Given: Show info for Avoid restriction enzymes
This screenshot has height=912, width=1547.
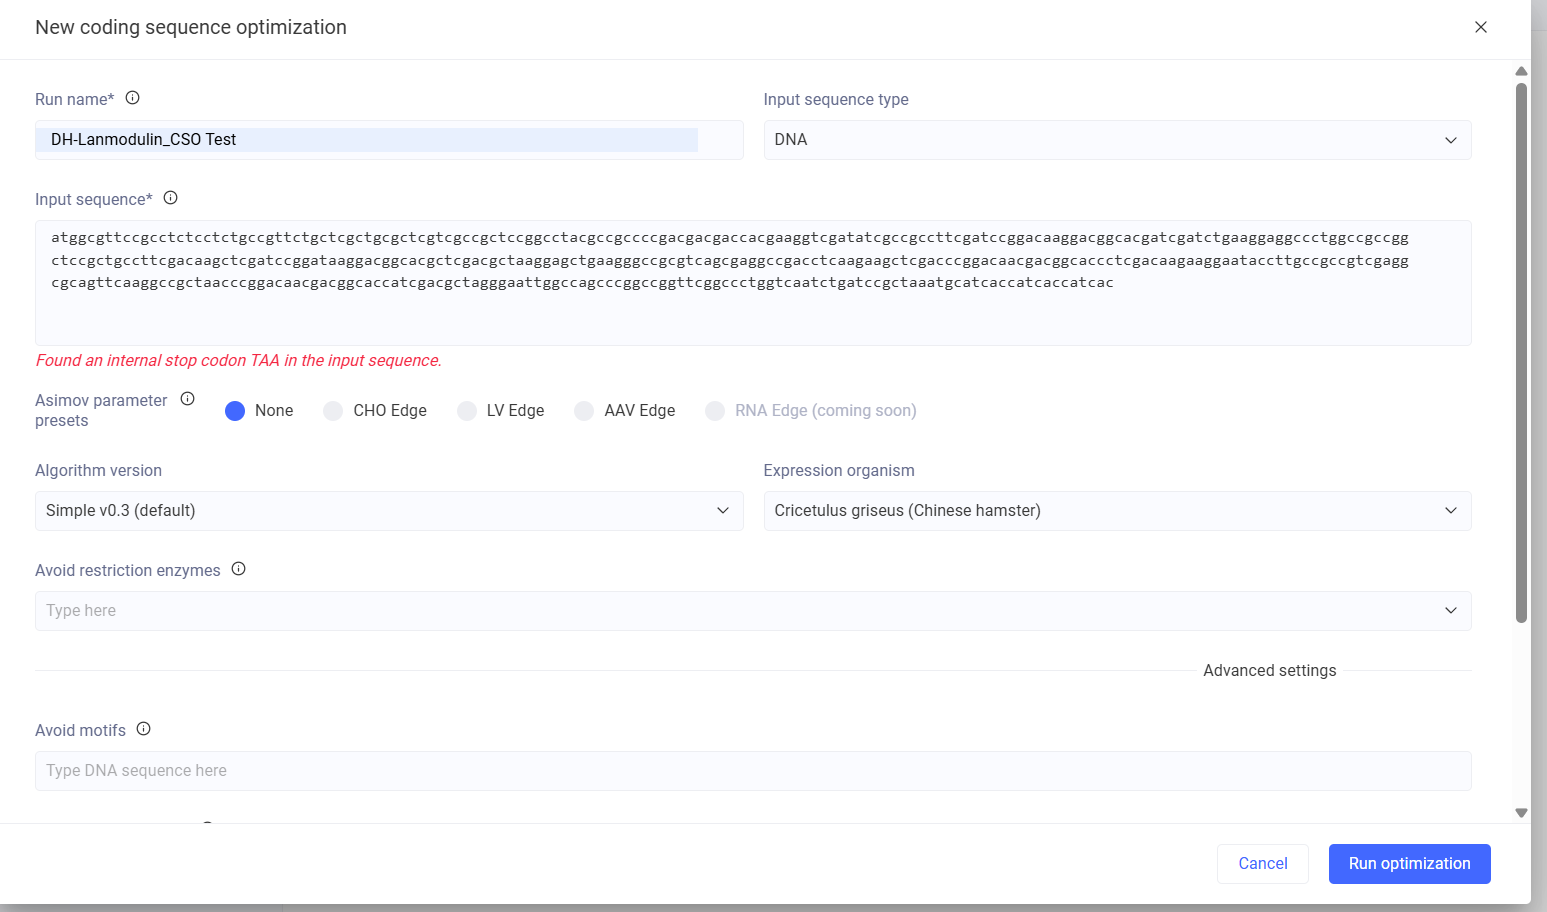Looking at the screenshot, I should point(238,569).
